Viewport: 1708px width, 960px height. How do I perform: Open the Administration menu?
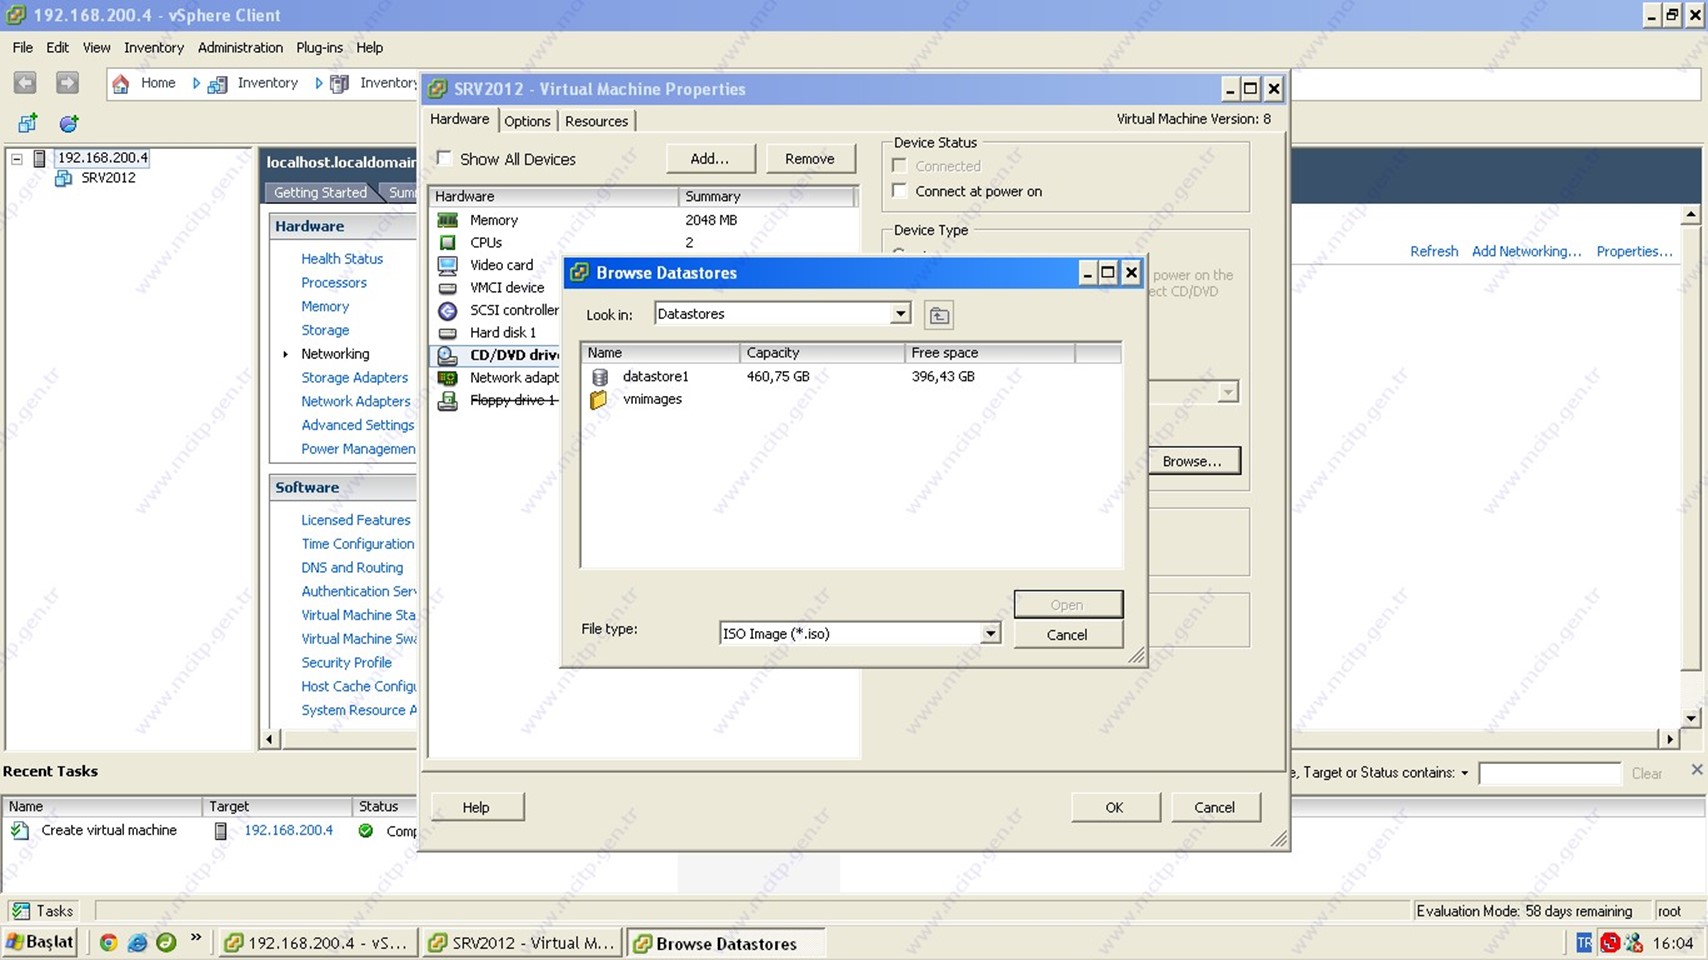coord(240,47)
